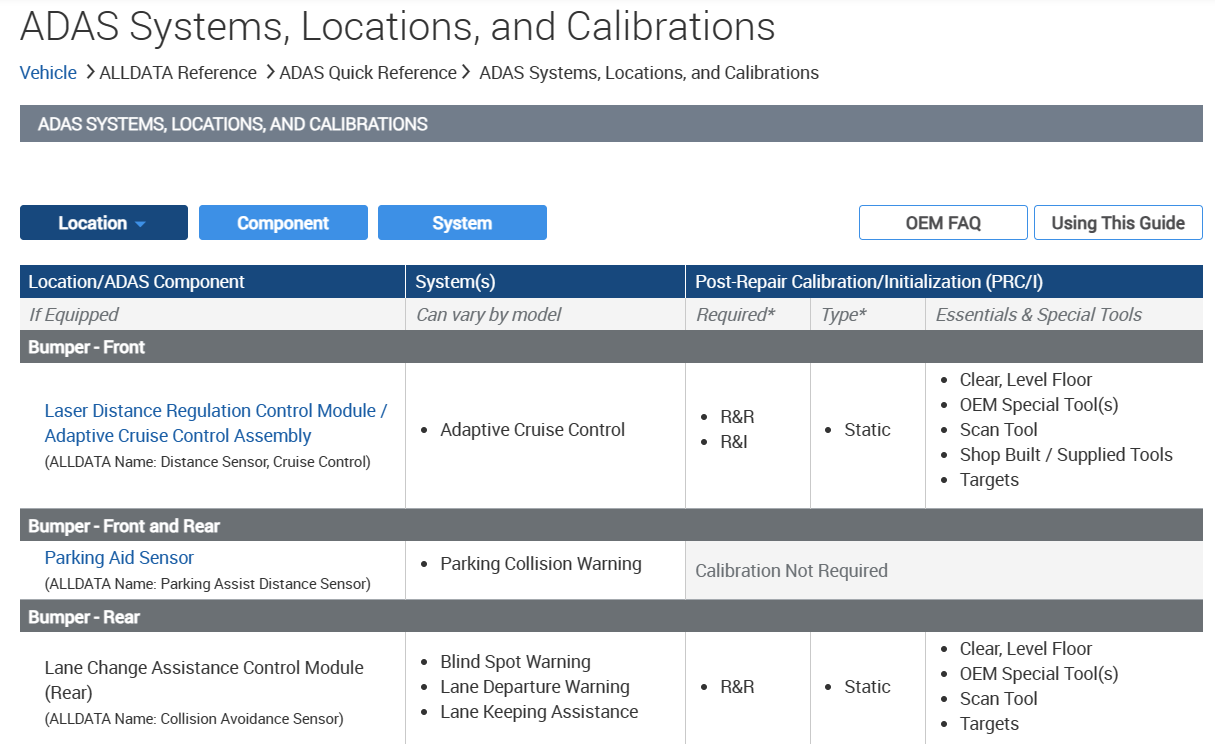The width and height of the screenshot is (1215, 744).
Task: Navigate to Vehicle via the breadcrumb
Action: tap(48, 72)
